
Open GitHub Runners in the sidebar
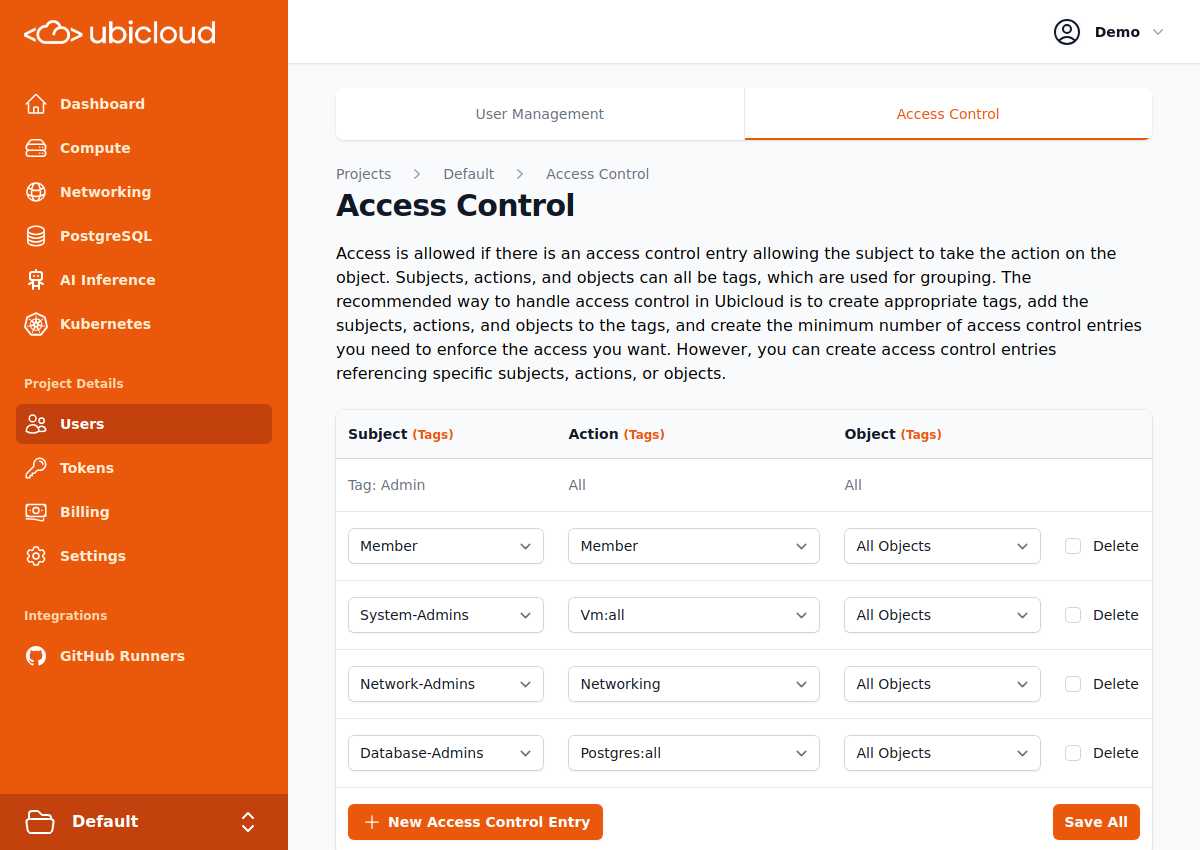click(x=144, y=656)
